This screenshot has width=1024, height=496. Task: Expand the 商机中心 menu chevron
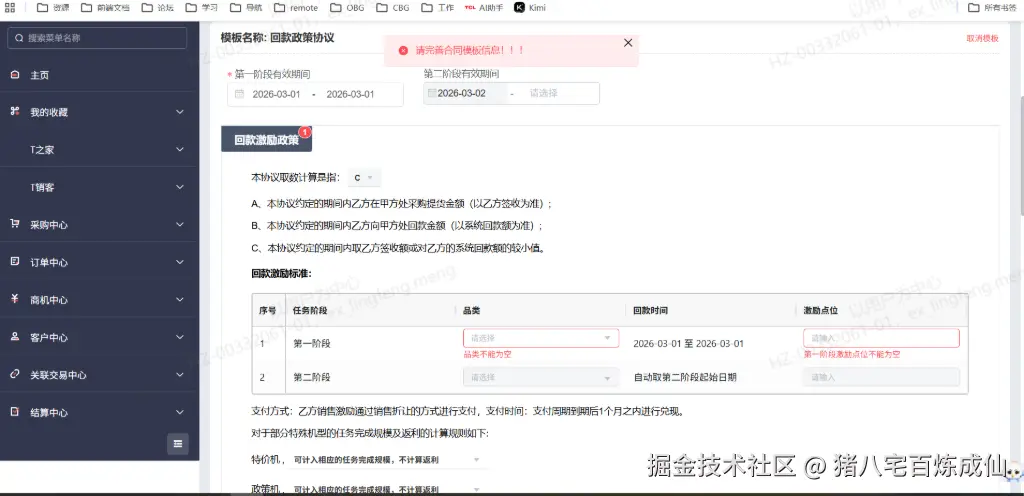click(x=180, y=300)
